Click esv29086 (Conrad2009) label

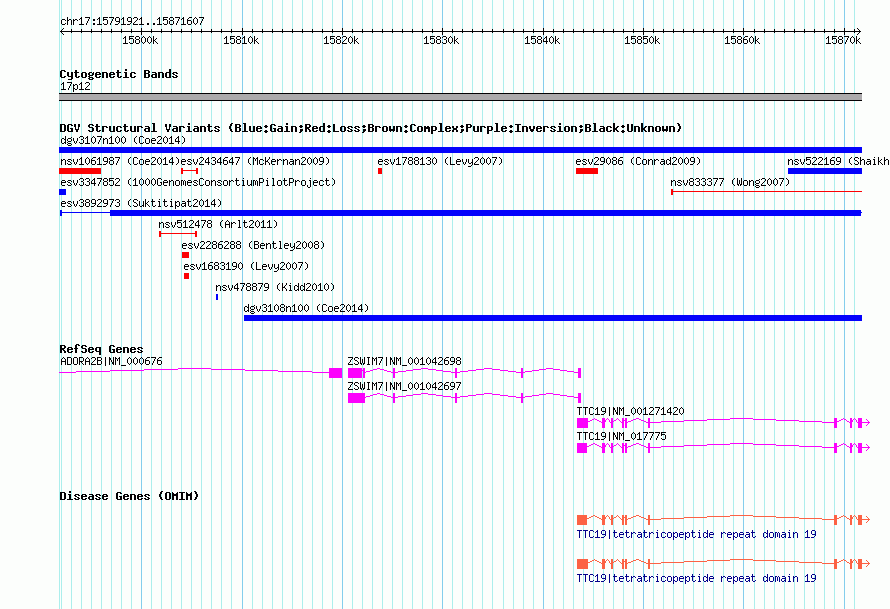639,161
